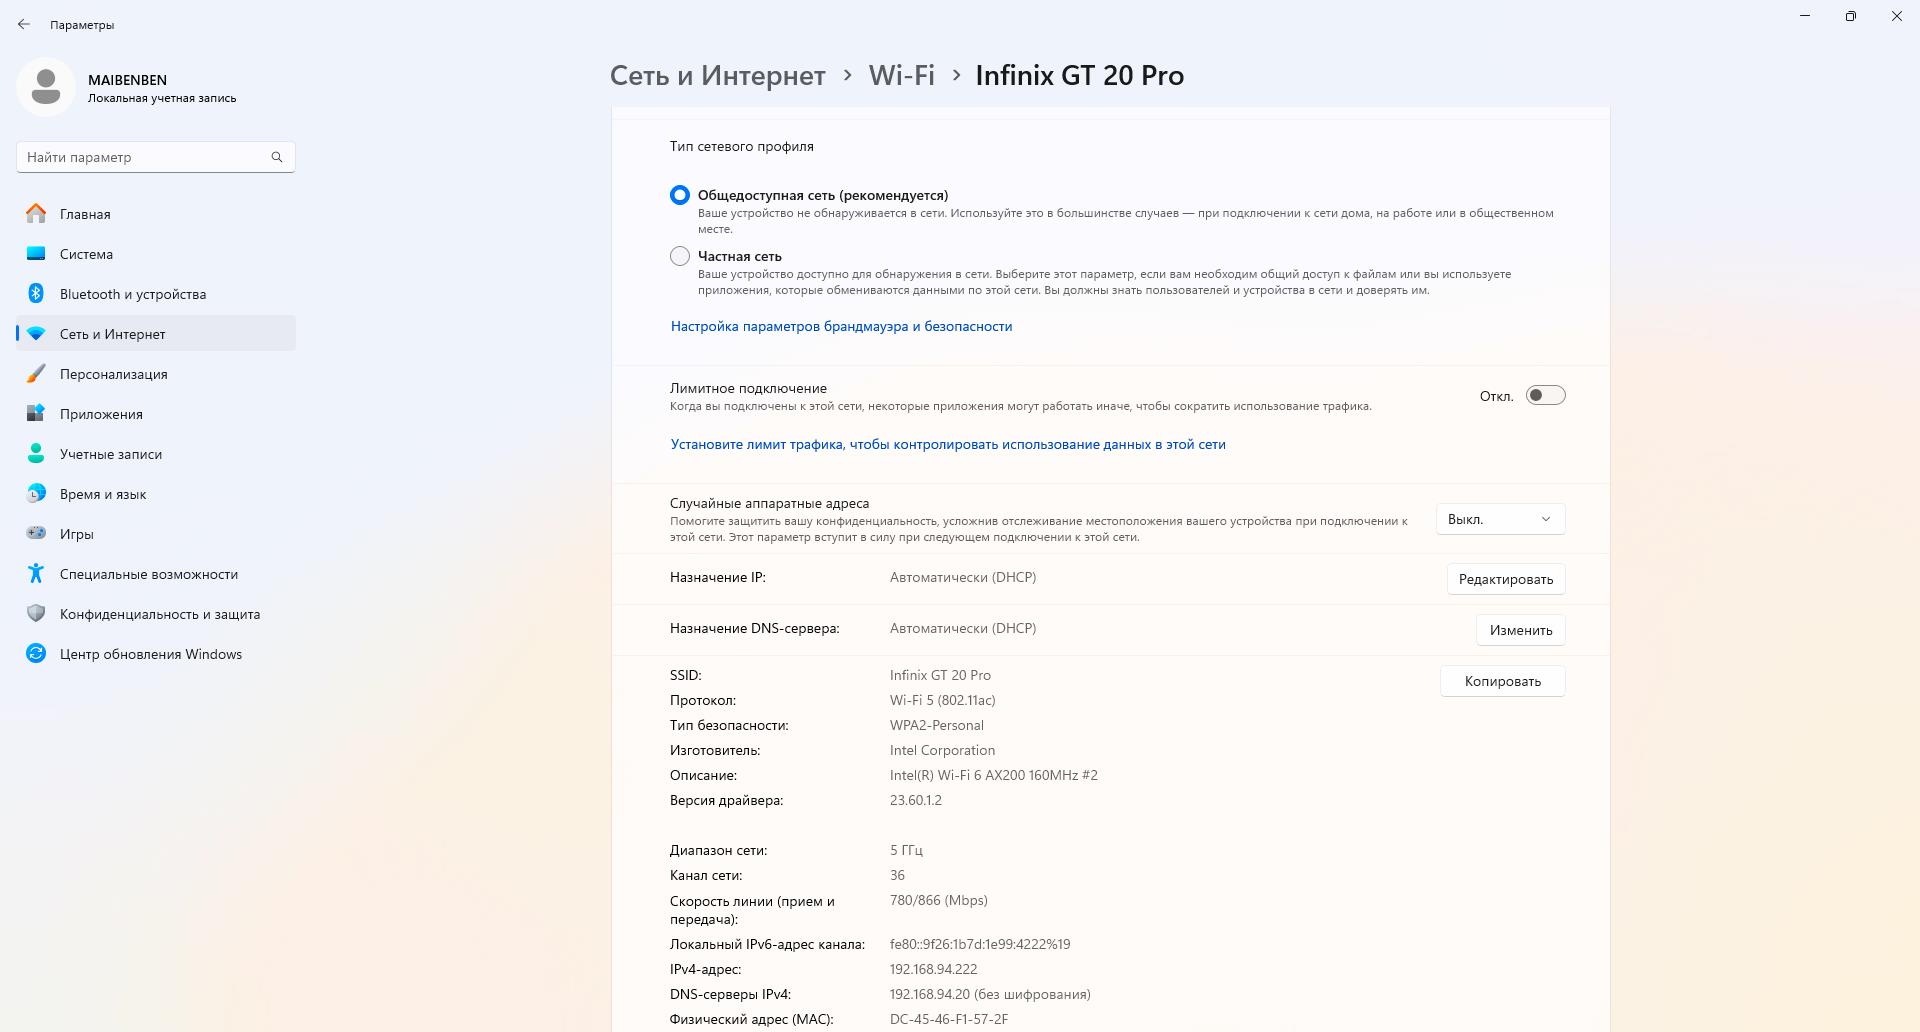Click the Найти параметр search field
Screen dimensions: 1920x1032
pos(155,157)
